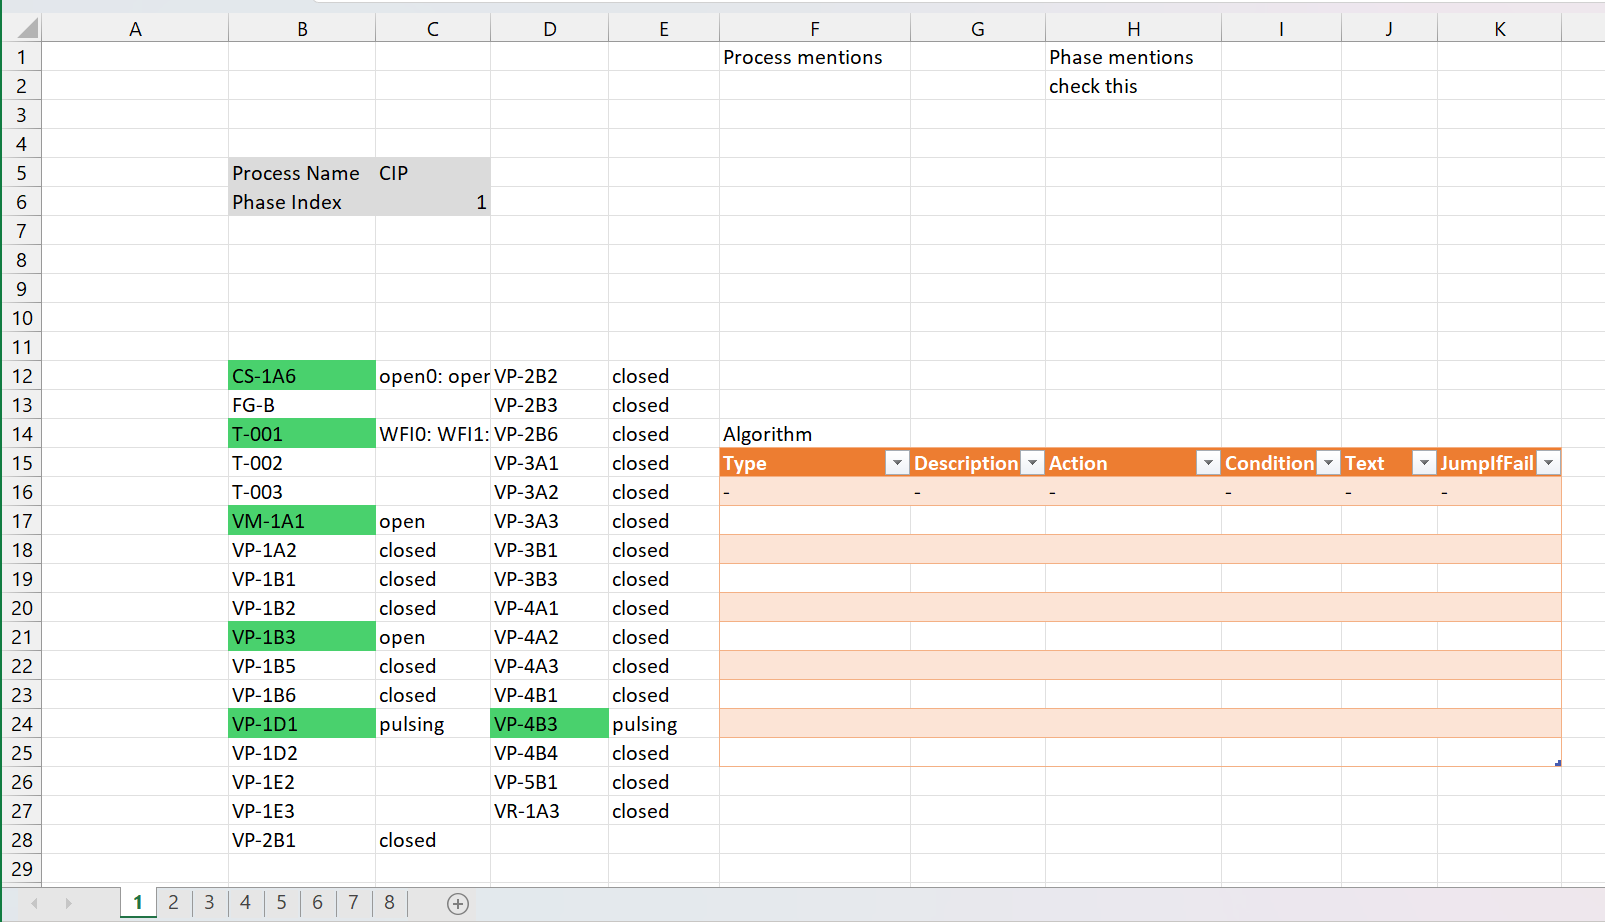
Task: Click the table resize handle corner
Action: (1558, 763)
